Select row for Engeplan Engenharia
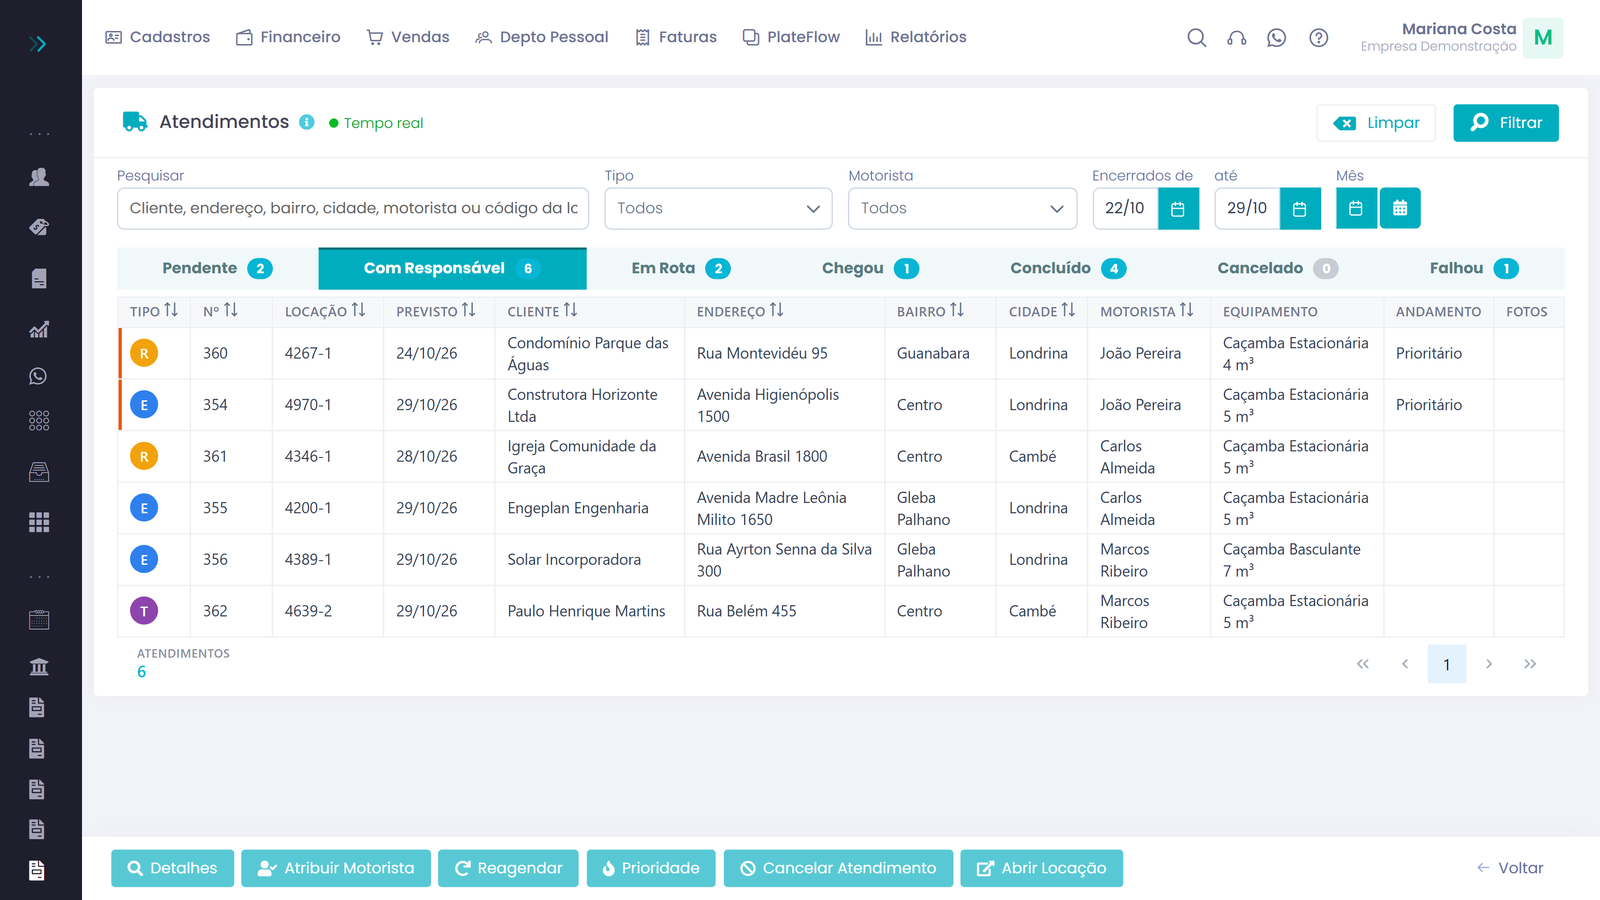1600x900 pixels. click(x=841, y=508)
